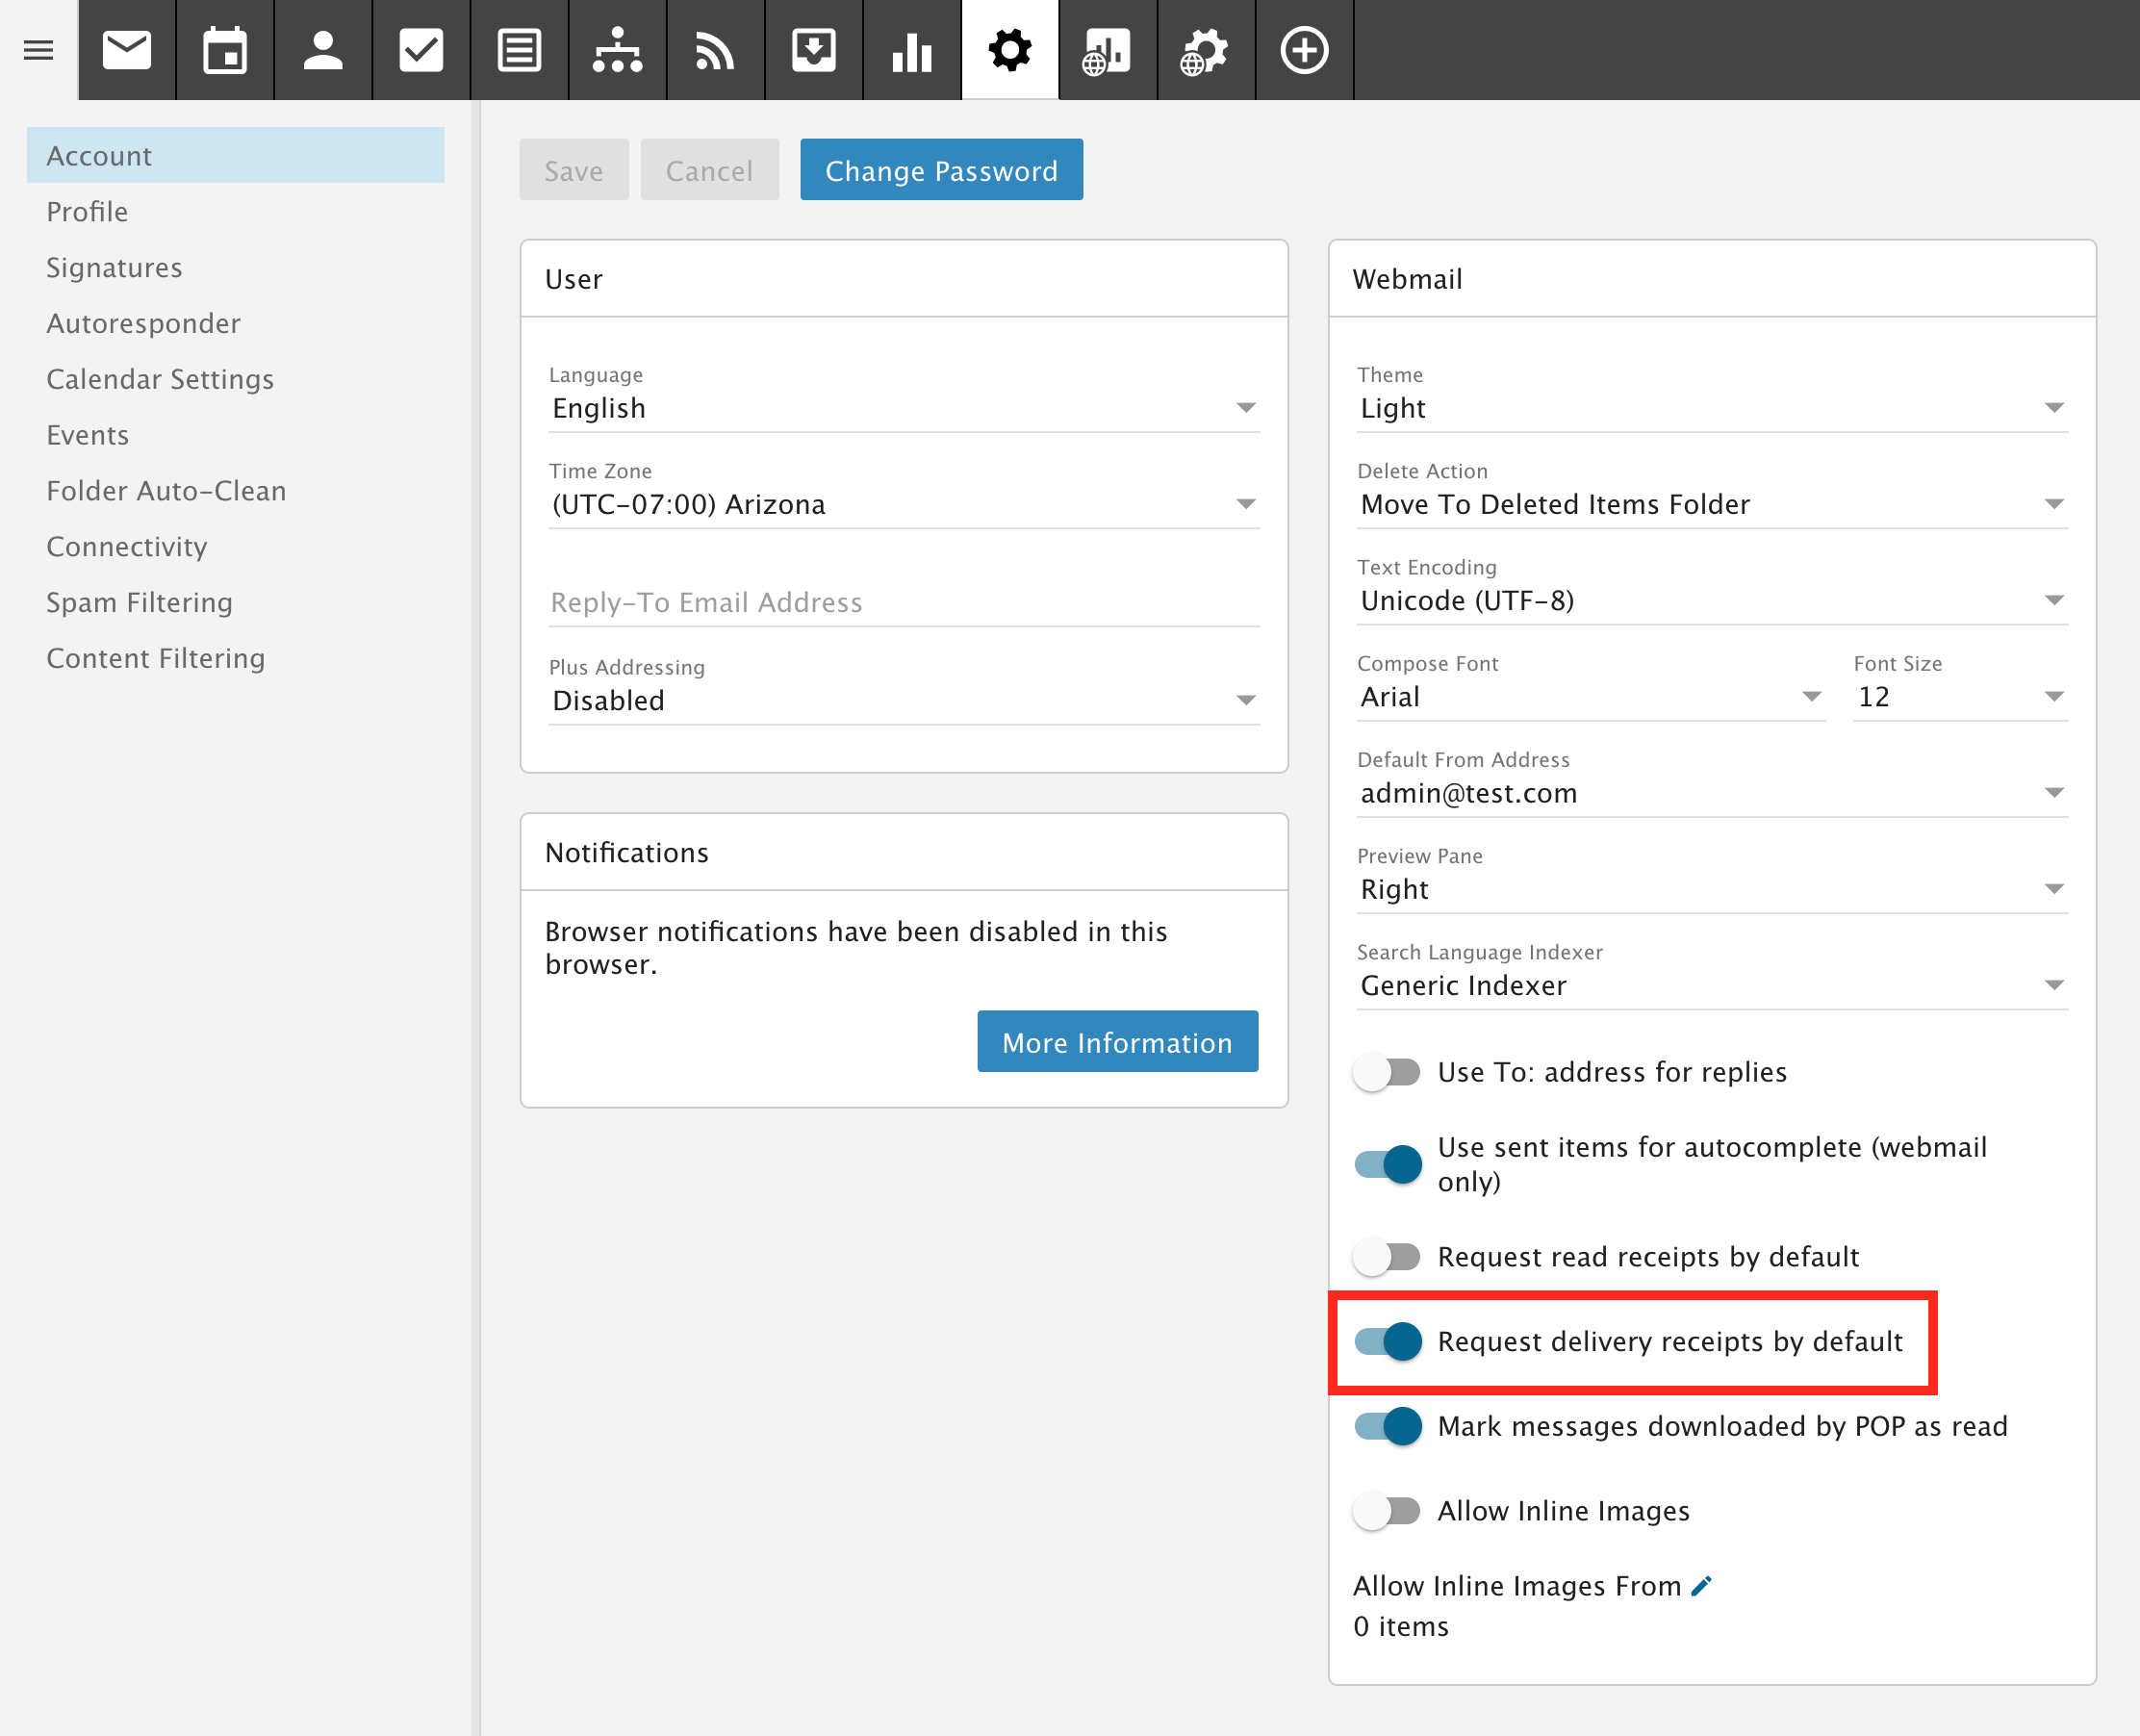Open the Contacts person icon

pyautogui.click(x=323, y=50)
